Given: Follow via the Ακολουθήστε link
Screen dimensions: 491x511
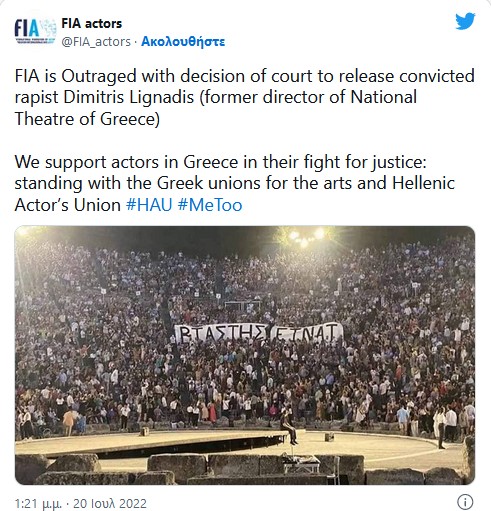Looking at the screenshot, I should coord(183,42).
